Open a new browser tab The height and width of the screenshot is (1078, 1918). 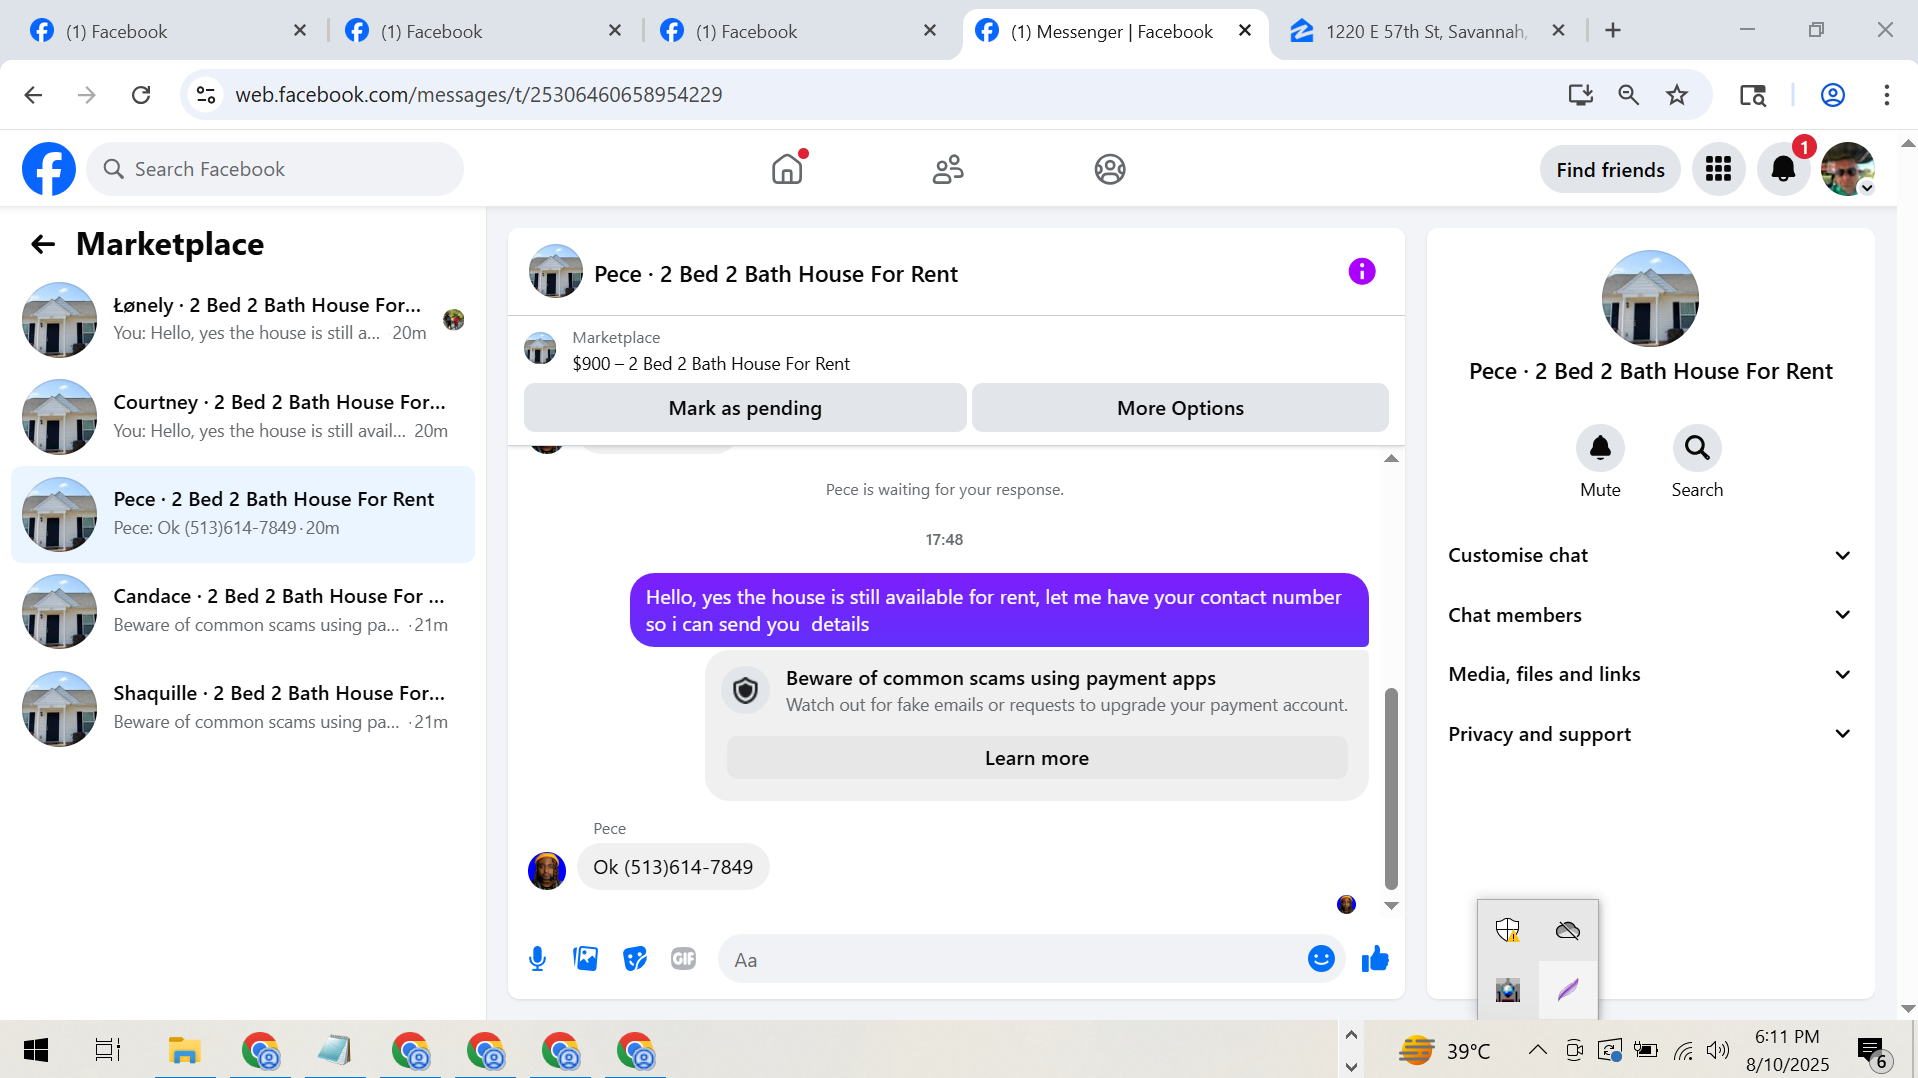(1613, 31)
